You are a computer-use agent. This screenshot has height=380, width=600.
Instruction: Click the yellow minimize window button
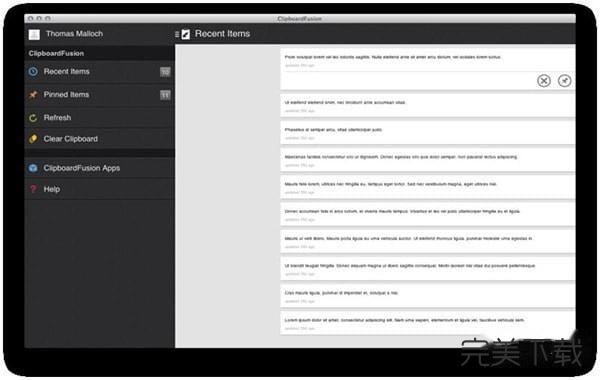pyautogui.click(x=39, y=18)
